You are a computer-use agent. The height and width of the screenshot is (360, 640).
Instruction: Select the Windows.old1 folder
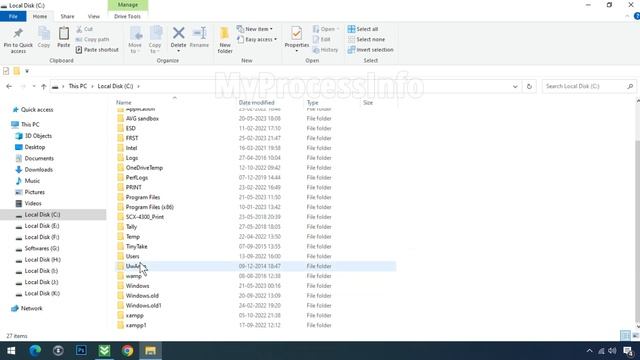pyautogui.click(x=143, y=305)
